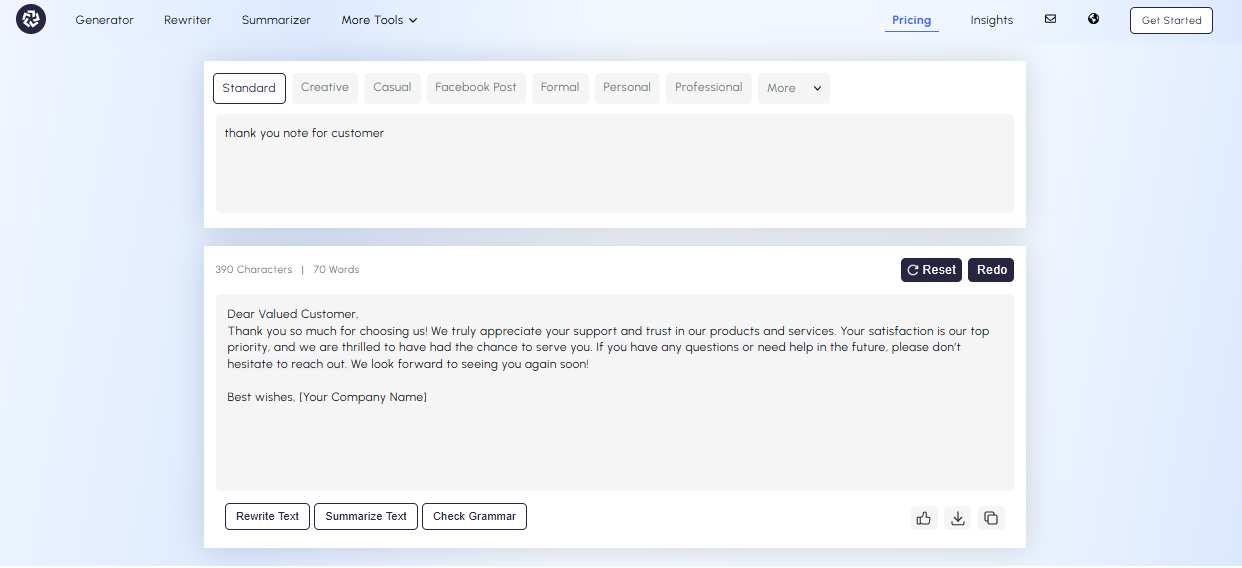Open the mail envelope icon
Viewport: 1242px width, 568px height.
click(x=1050, y=19)
